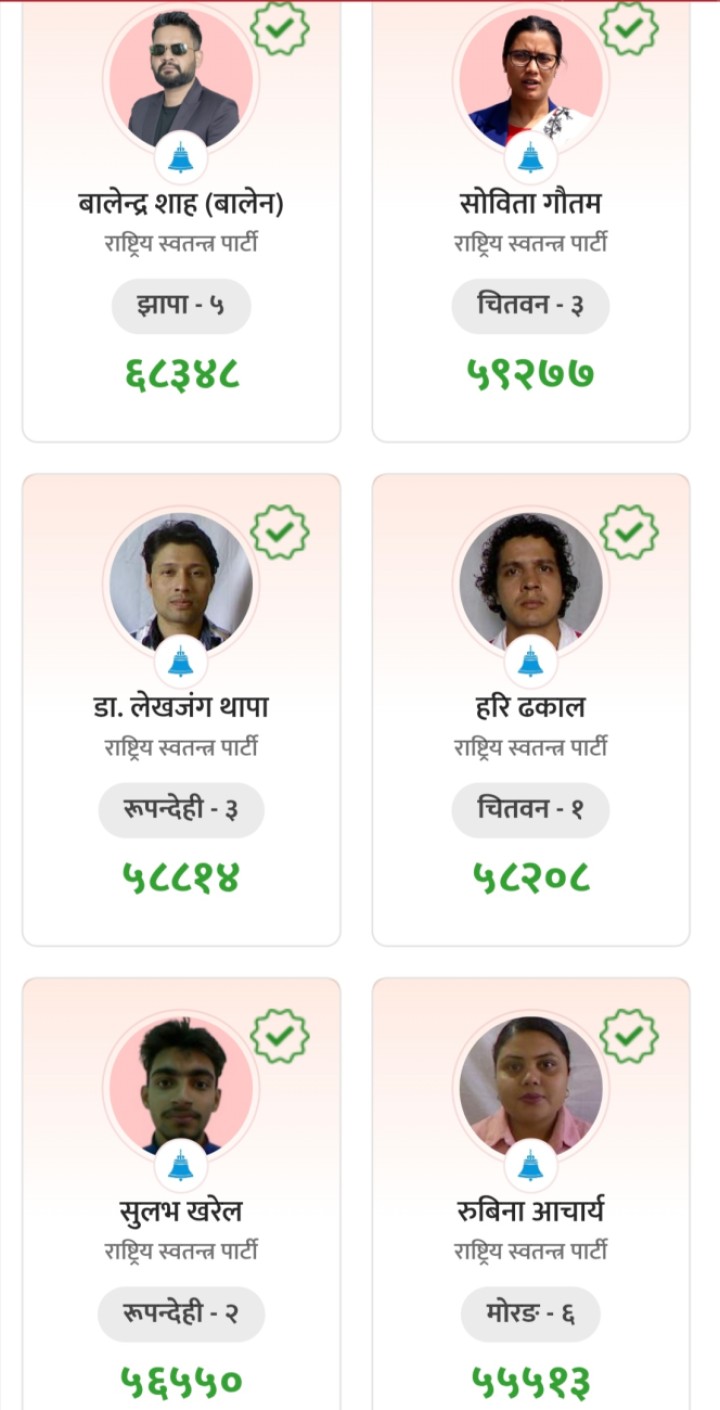Viewport: 720px width, 1410px height.
Task: Click the party label under सोविता गौतम's name
Action: [530, 243]
